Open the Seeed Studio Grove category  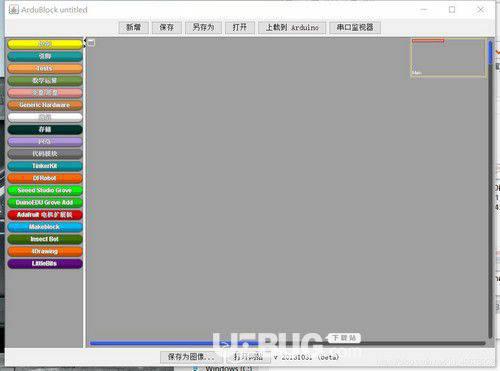pos(45,190)
